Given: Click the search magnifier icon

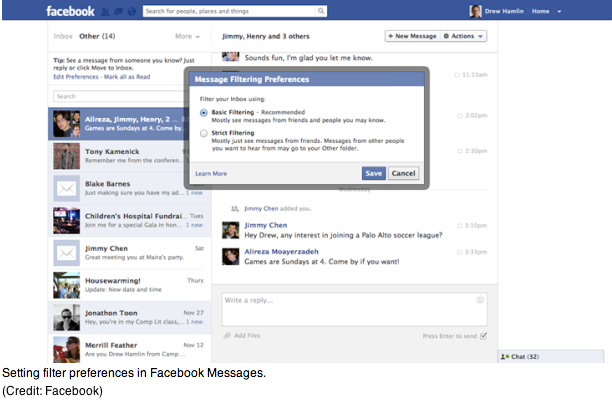Looking at the screenshot, I should coord(321,11).
